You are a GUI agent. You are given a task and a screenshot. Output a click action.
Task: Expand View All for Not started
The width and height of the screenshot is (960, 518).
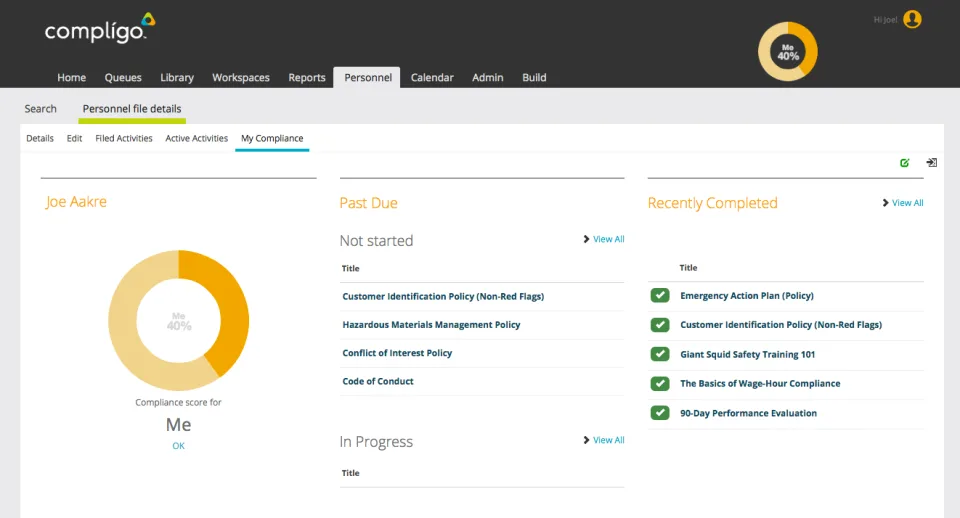[x=604, y=239]
